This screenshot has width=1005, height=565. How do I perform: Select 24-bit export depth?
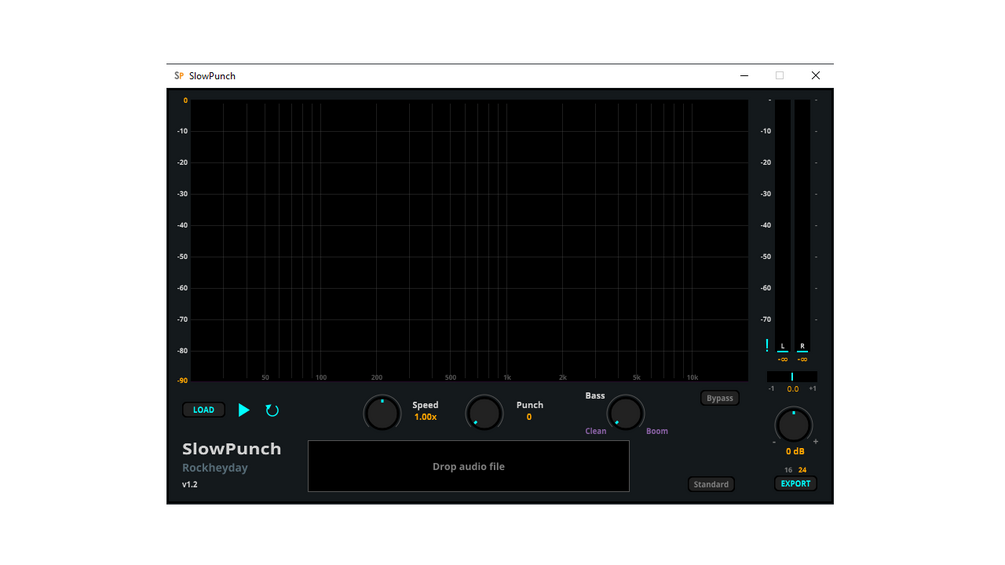[x=802, y=470]
